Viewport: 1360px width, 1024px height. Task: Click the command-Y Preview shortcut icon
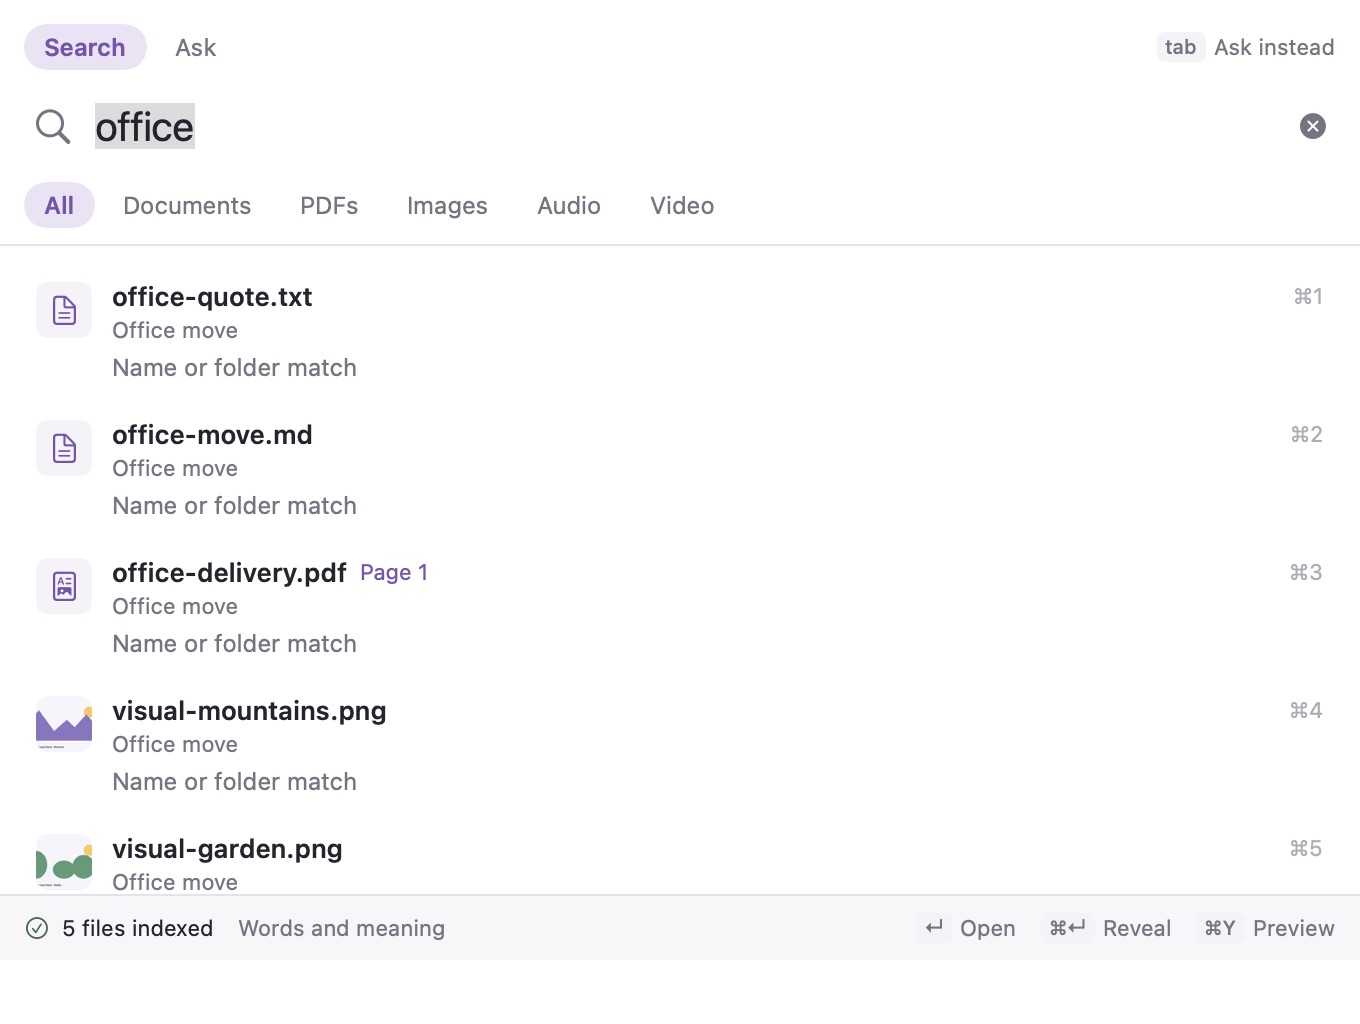1220,928
